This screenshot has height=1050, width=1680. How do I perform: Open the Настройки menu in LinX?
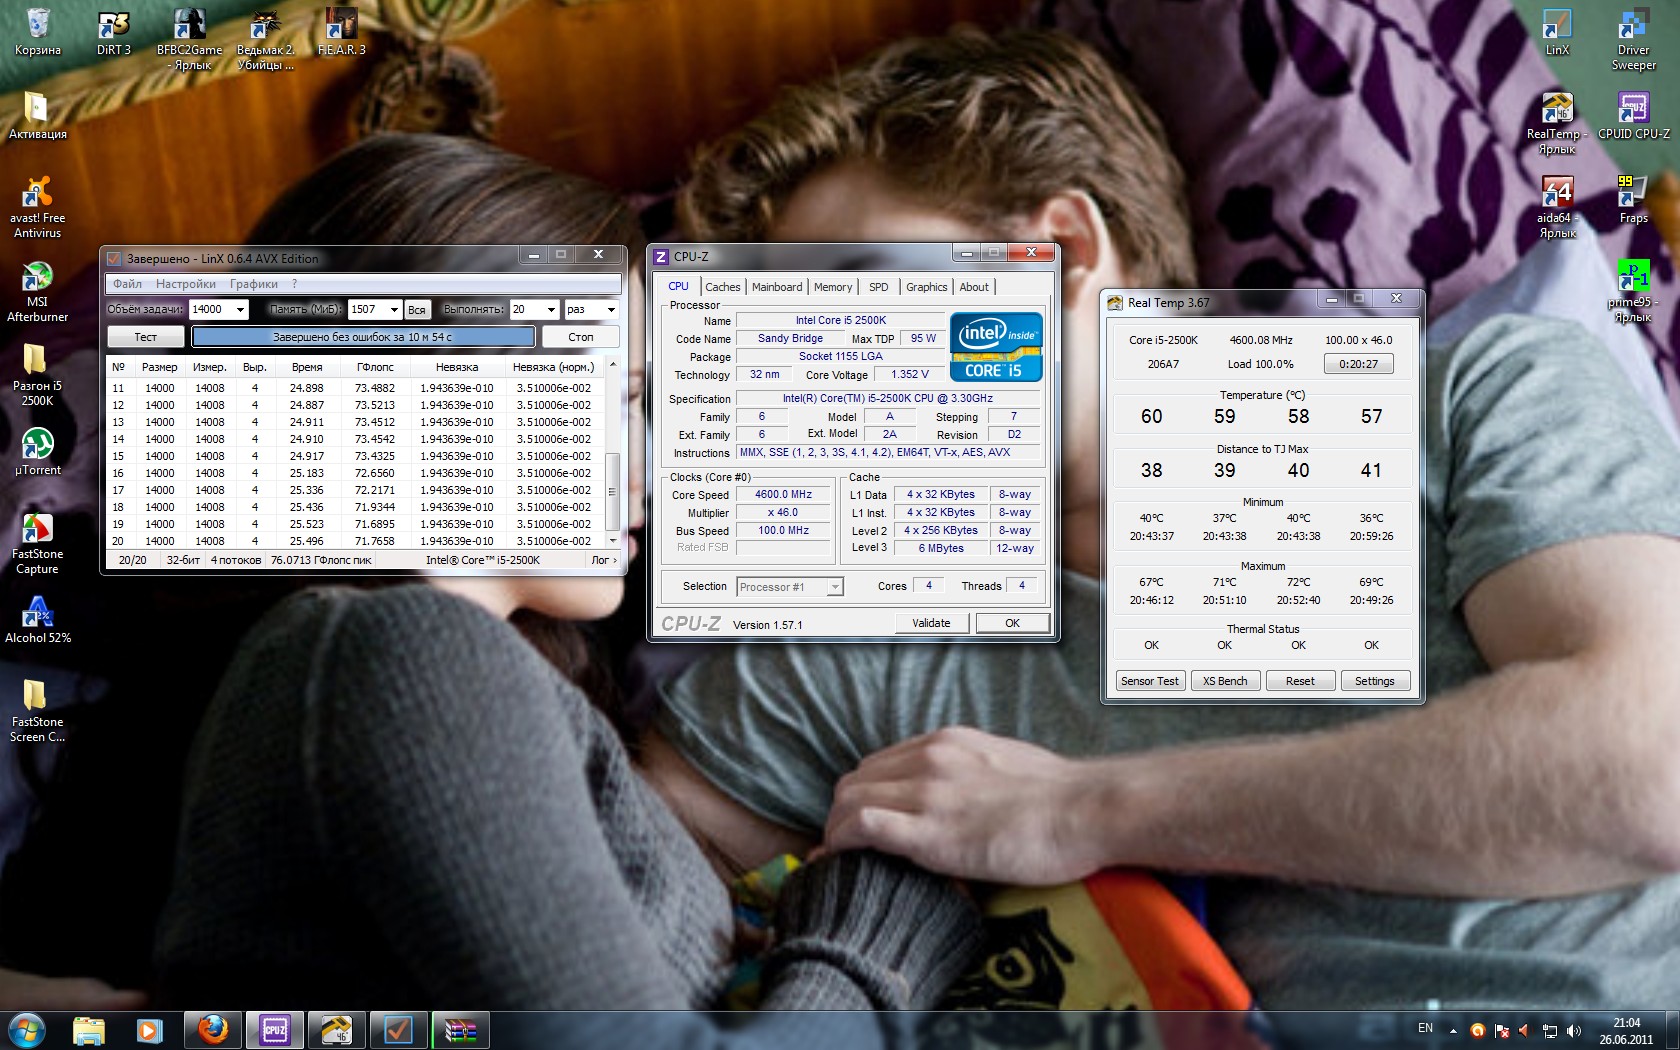[185, 284]
